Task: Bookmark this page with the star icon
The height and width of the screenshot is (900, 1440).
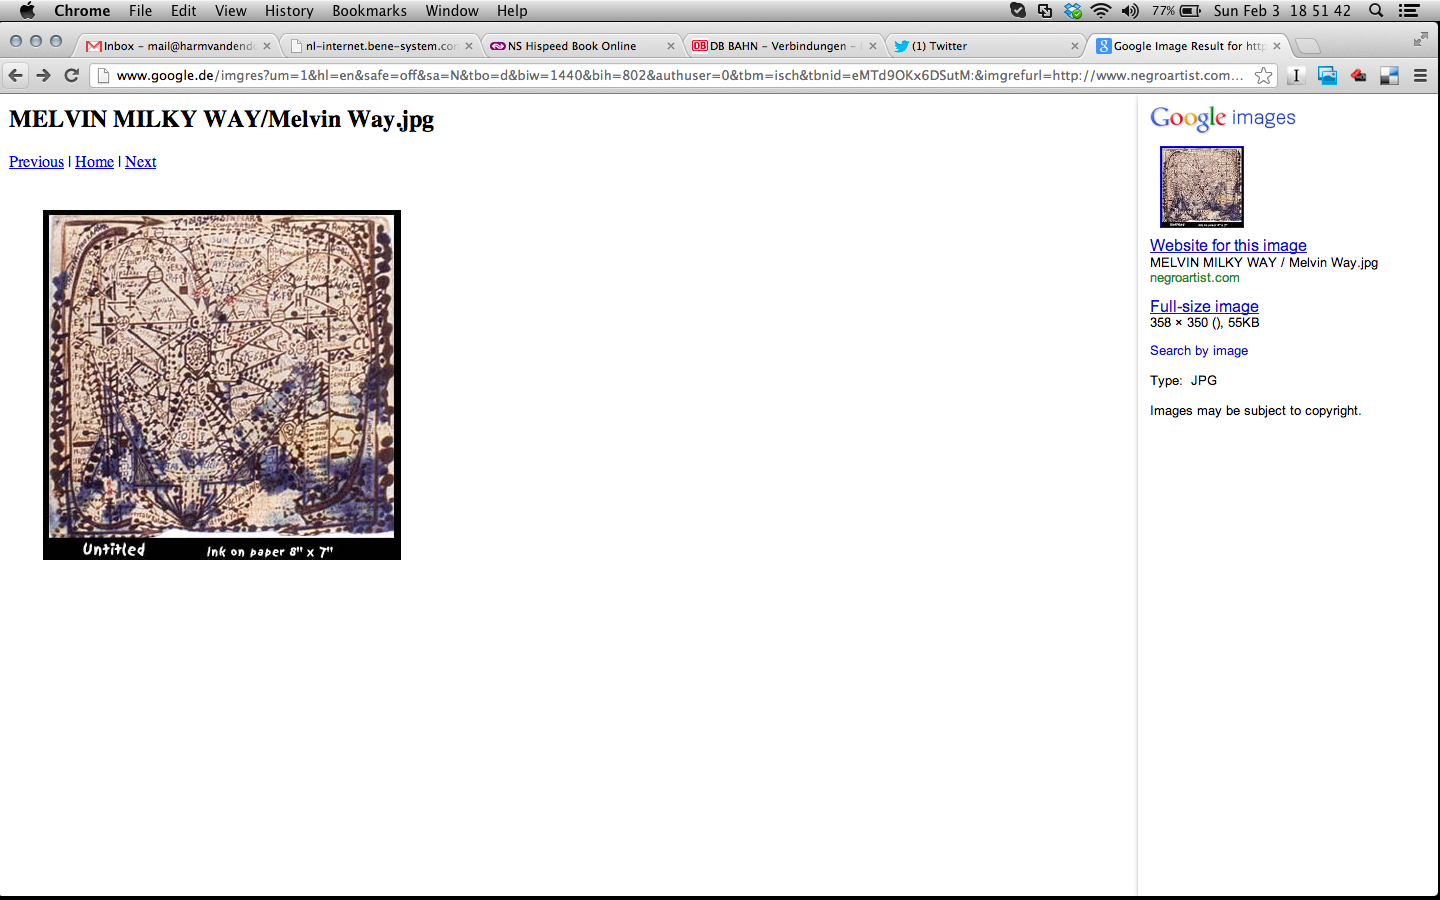Action: tap(1264, 75)
